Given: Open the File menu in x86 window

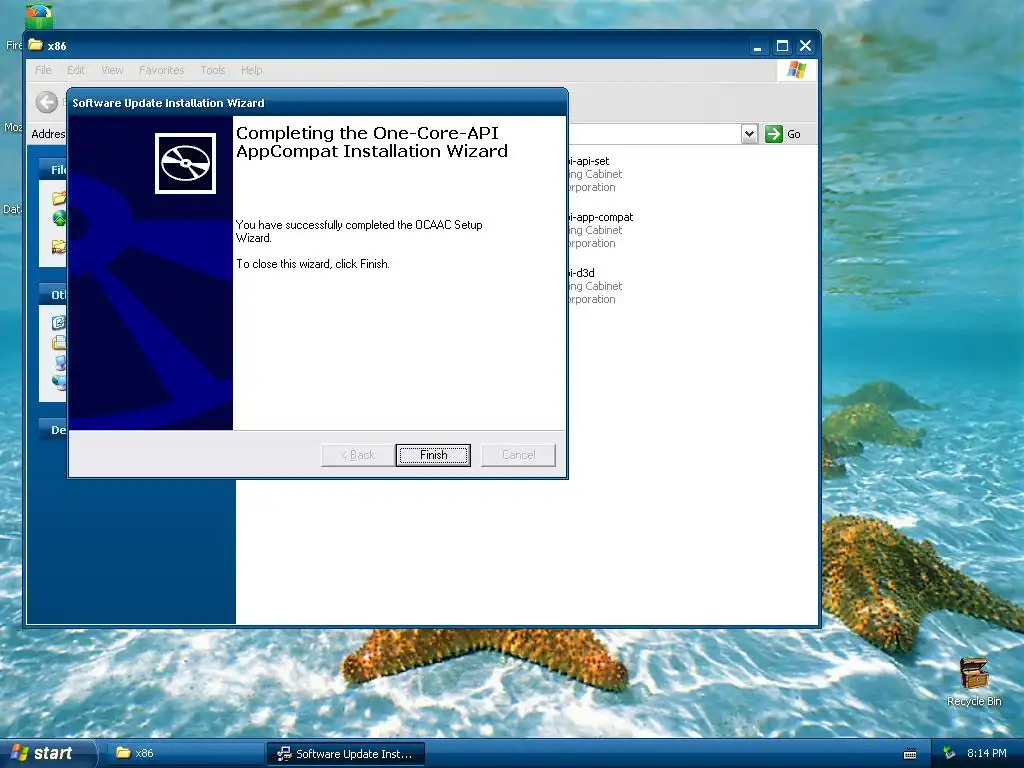Looking at the screenshot, I should 43,70.
